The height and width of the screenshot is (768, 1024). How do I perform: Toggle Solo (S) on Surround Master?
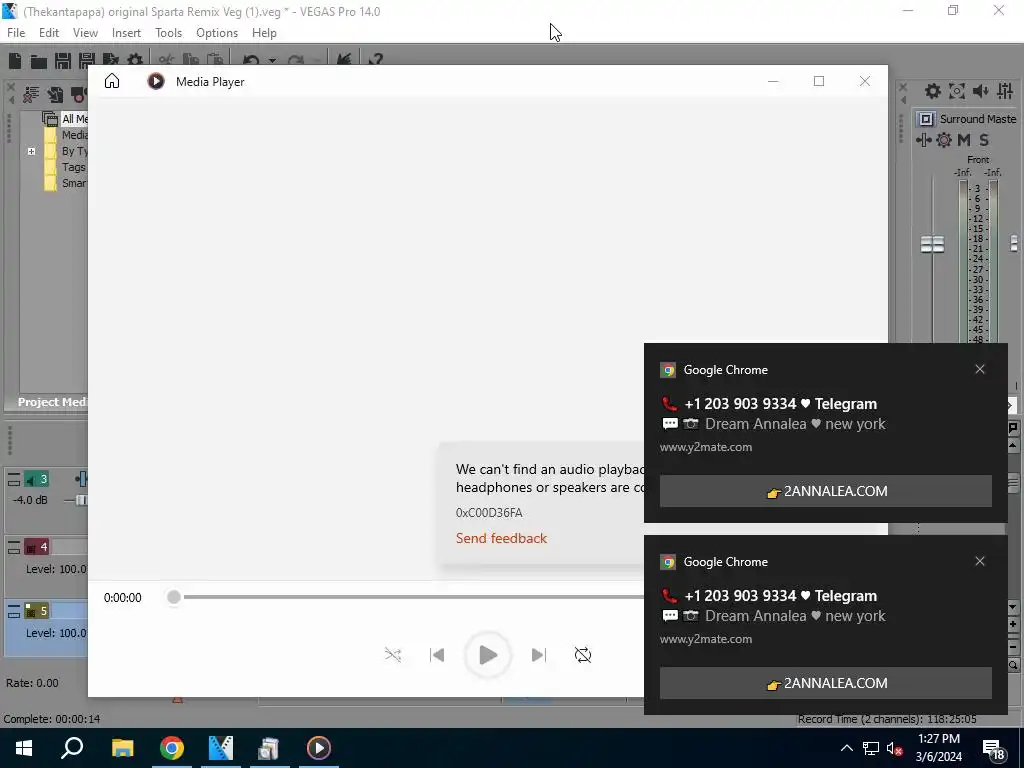tap(984, 140)
